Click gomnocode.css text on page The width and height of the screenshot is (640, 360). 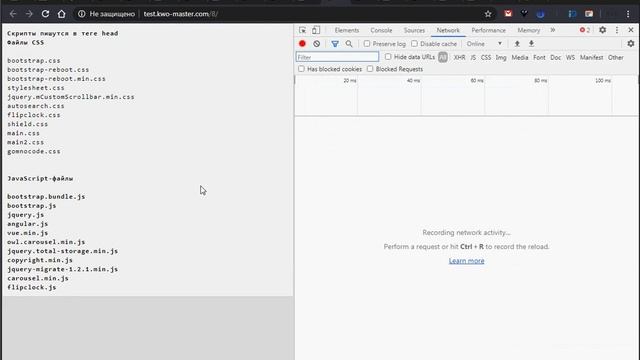pos(33,151)
